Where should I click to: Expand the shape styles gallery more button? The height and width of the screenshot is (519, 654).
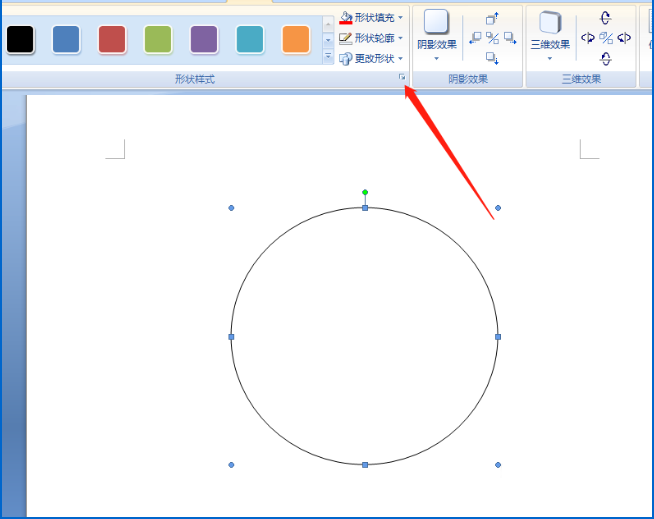[328, 57]
